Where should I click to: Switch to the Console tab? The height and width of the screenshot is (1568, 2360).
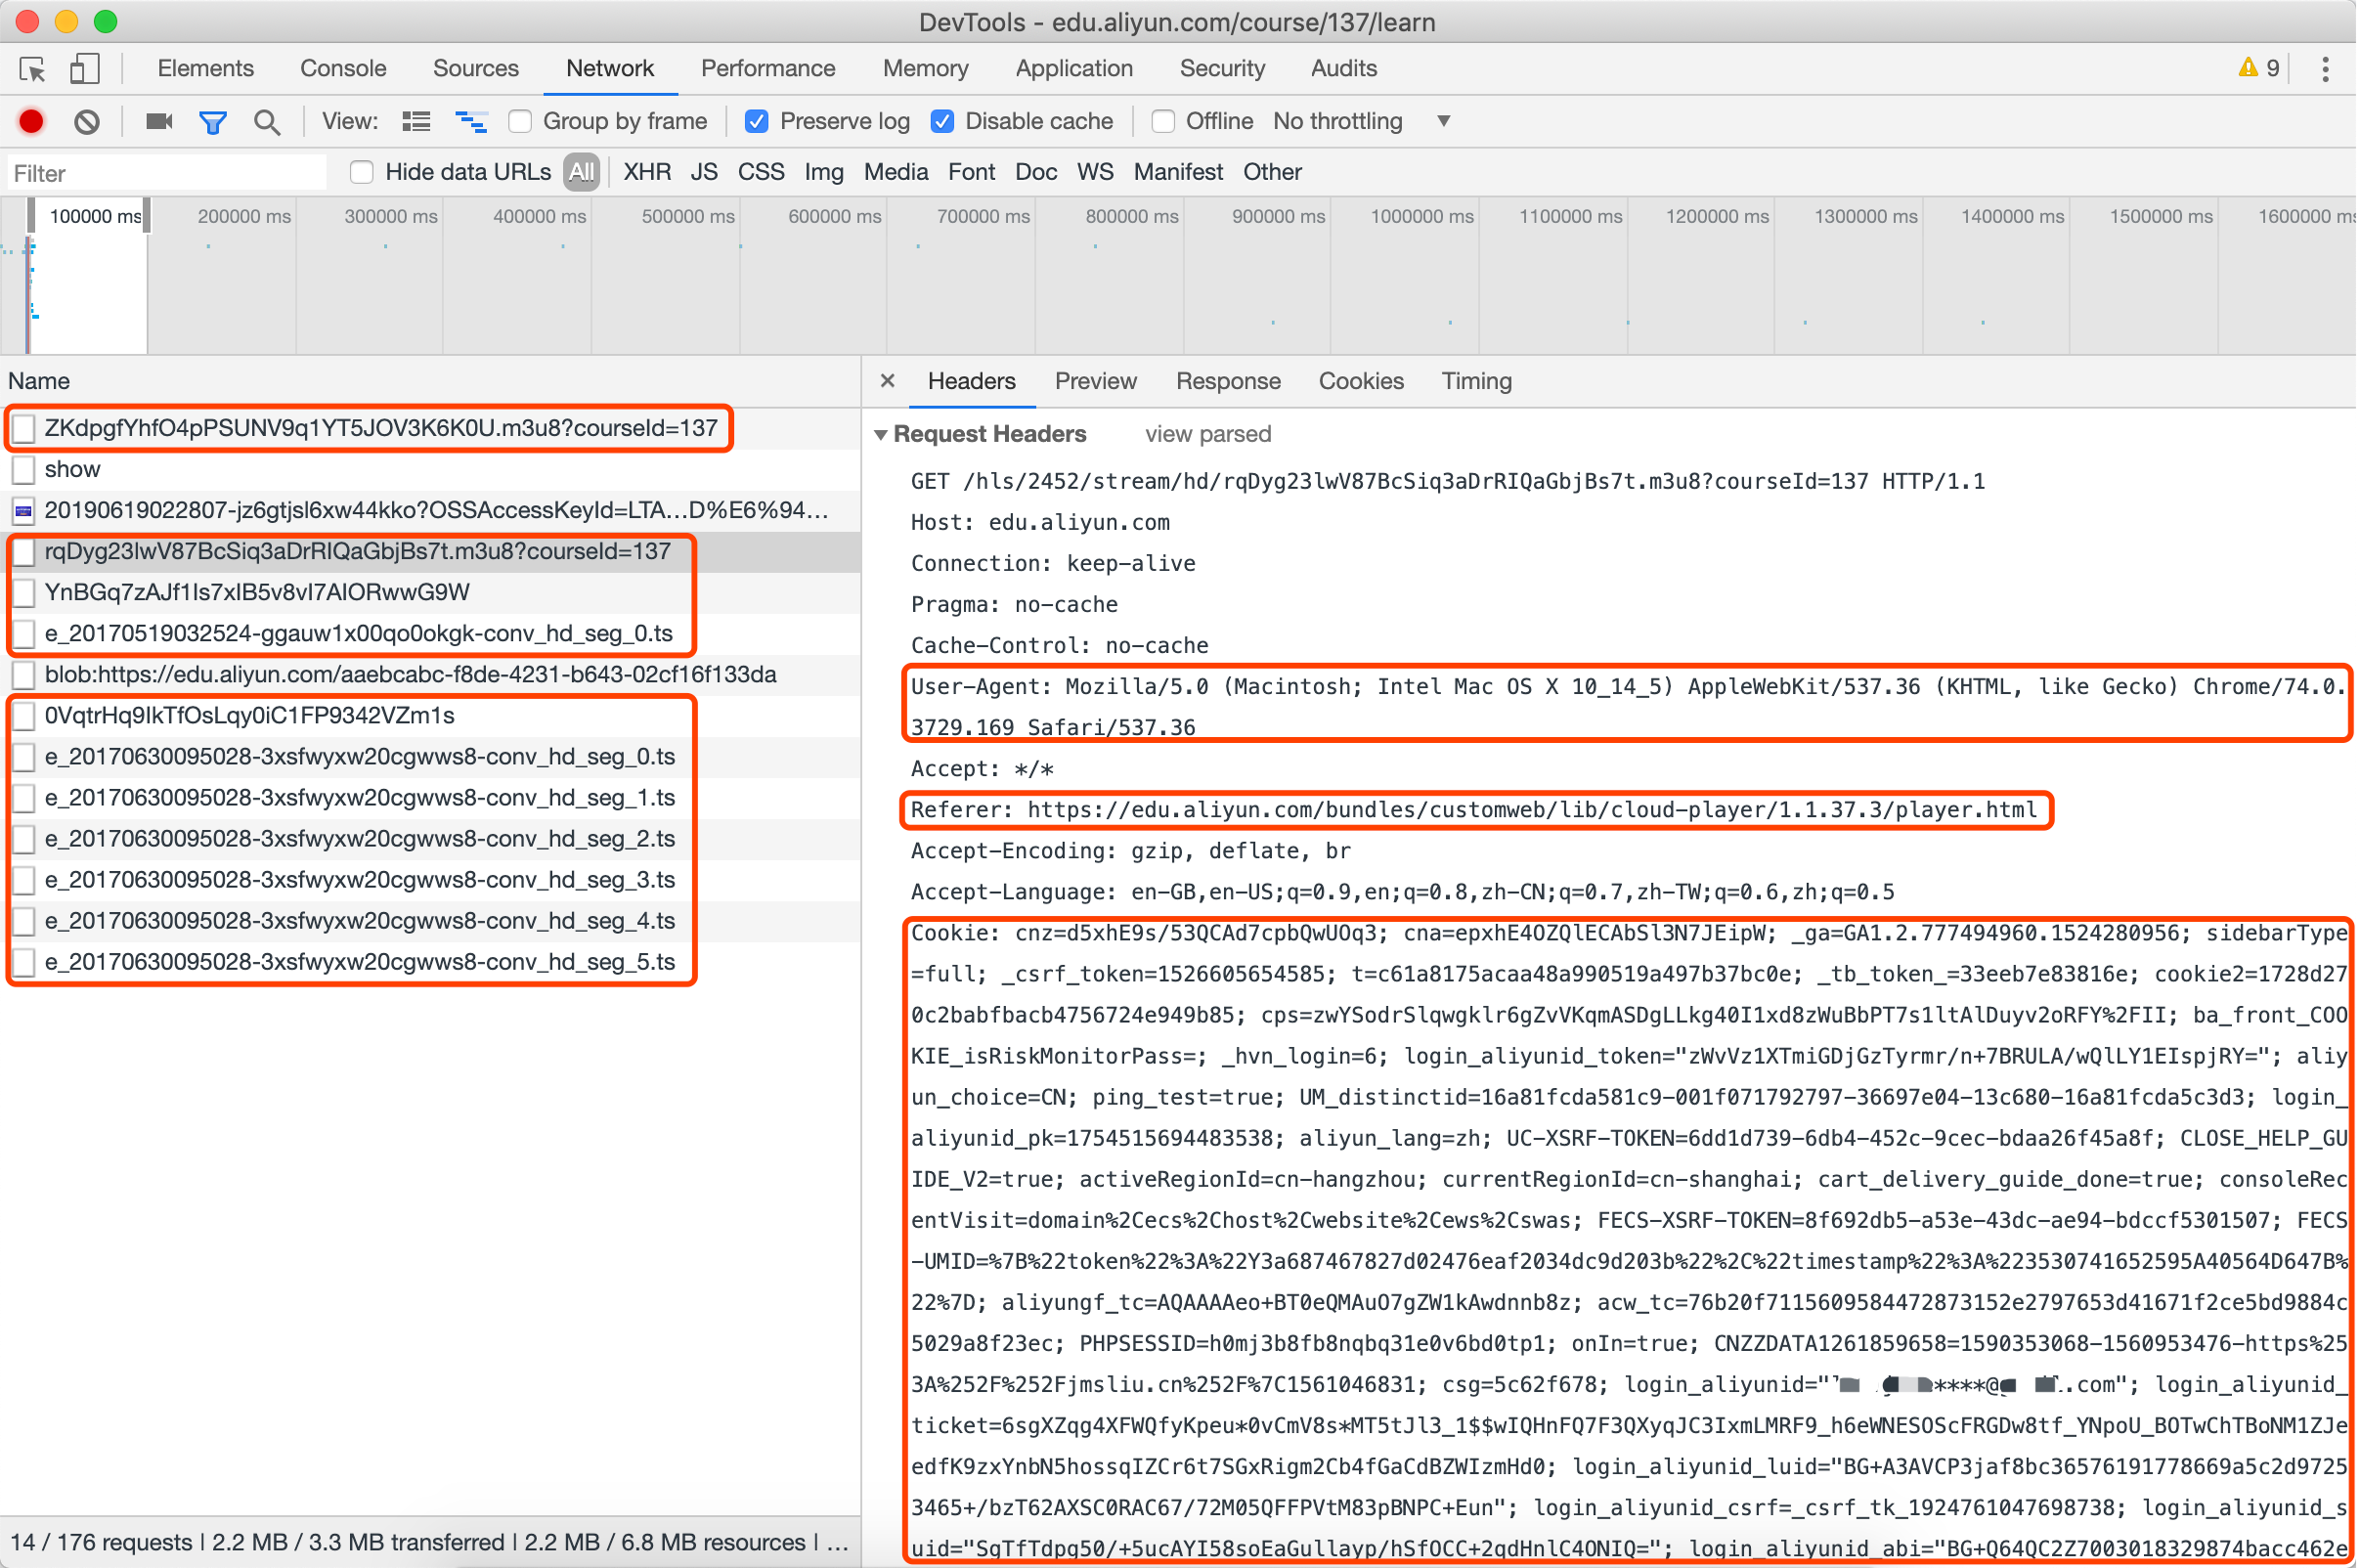pyautogui.click(x=342, y=69)
